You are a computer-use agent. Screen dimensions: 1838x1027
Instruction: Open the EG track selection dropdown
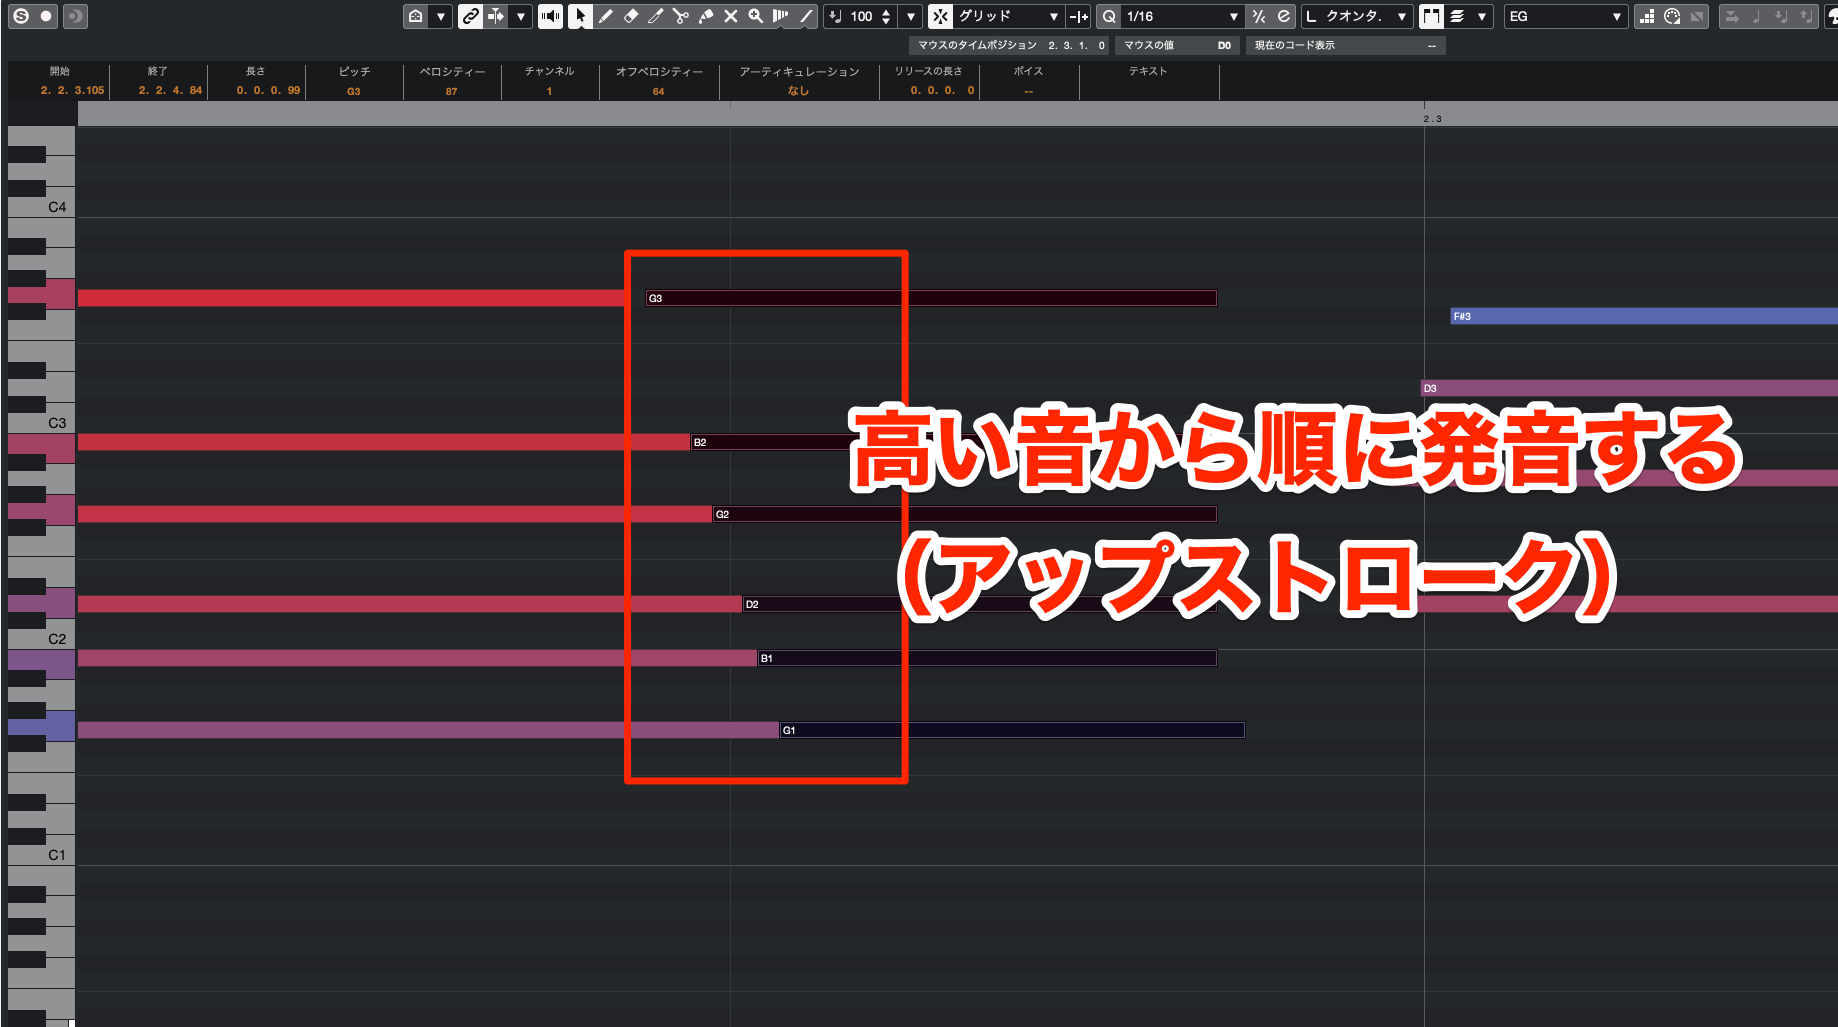click(1566, 16)
